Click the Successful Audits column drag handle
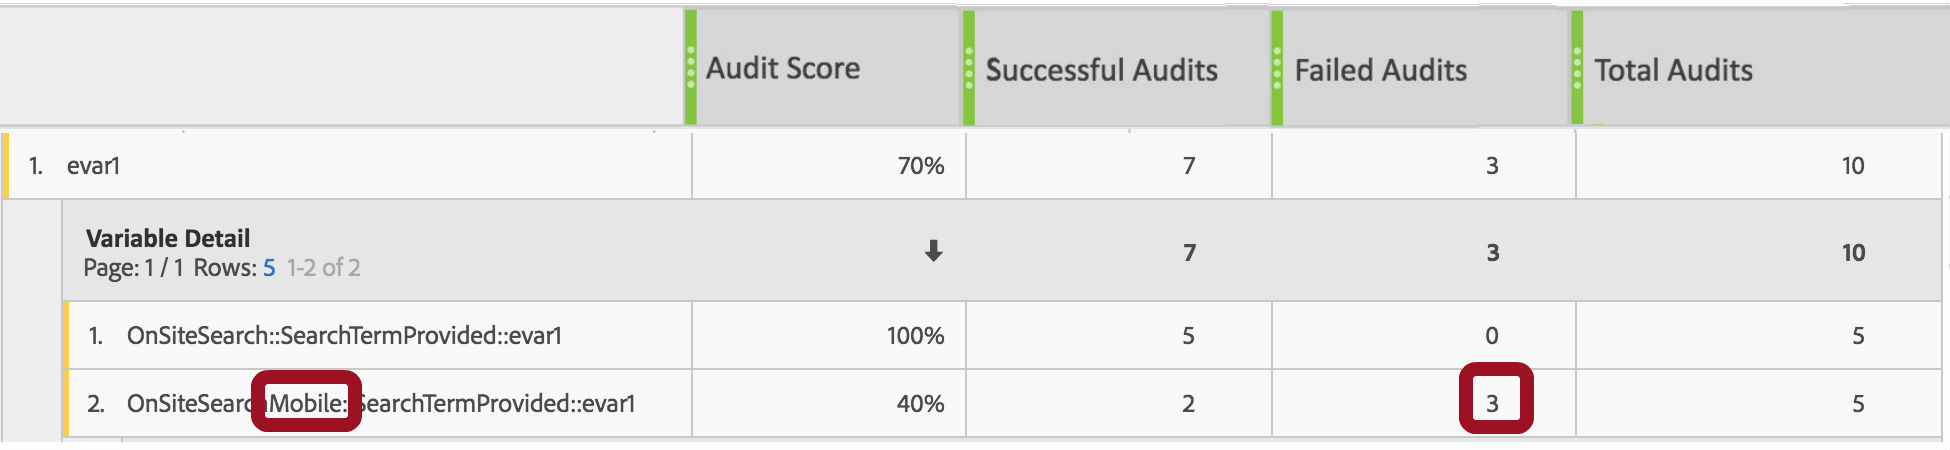This screenshot has width=1950, height=450. tap(969, 68)
